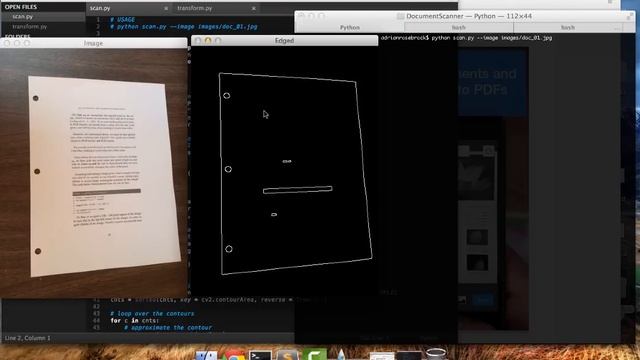Click the 'for c in cnts:' code line
The width and height of the screenshot is (640, 360).
pyautogui.click(x=134, y=320)
